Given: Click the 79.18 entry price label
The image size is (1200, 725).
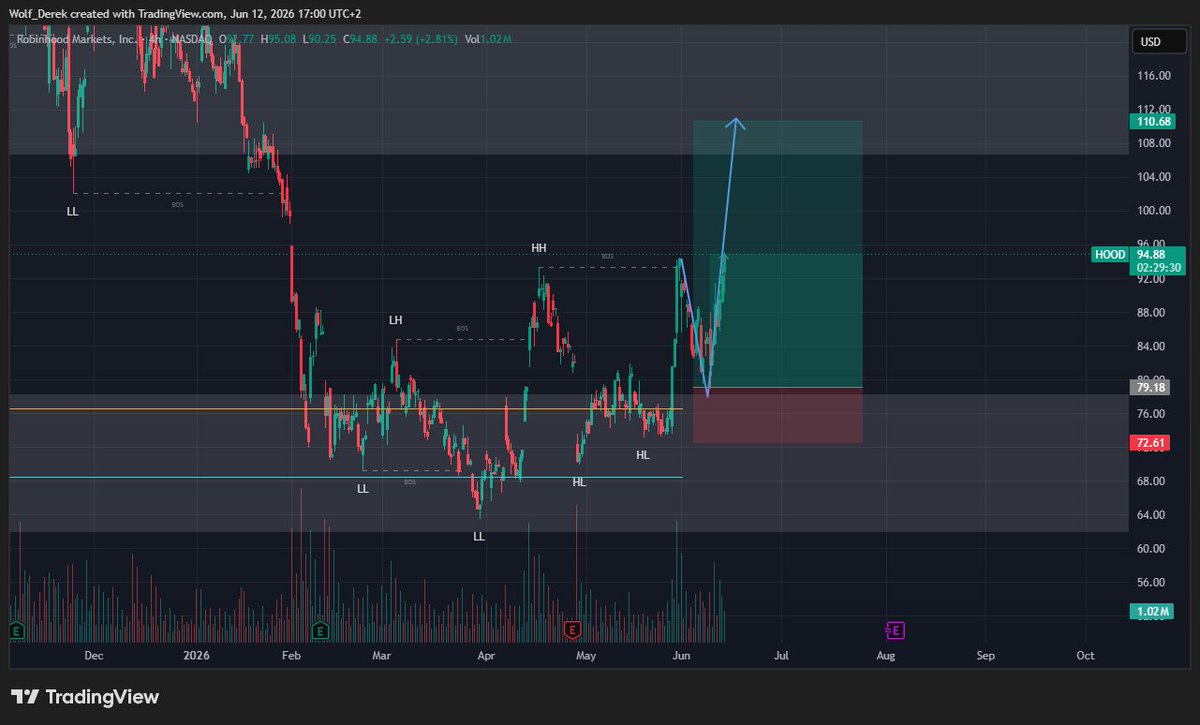Looking at the screenshot, I should click(x=1150, y=387).
